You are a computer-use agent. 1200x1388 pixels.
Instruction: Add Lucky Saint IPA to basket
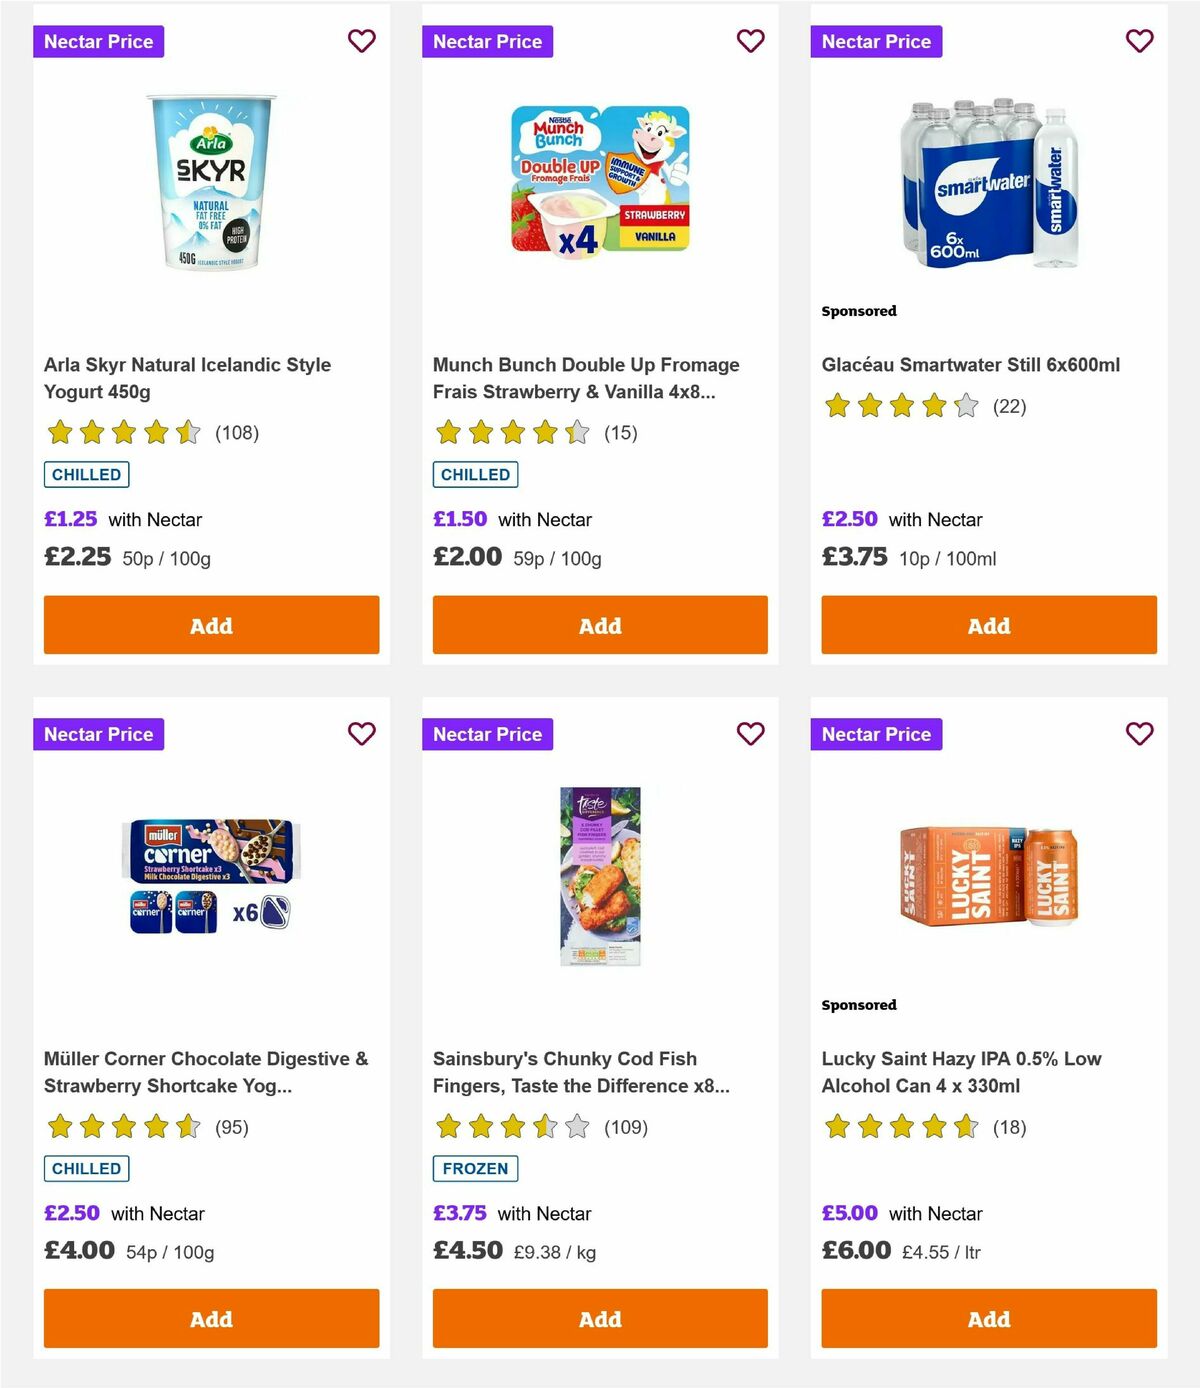[x=988, y=1319]
